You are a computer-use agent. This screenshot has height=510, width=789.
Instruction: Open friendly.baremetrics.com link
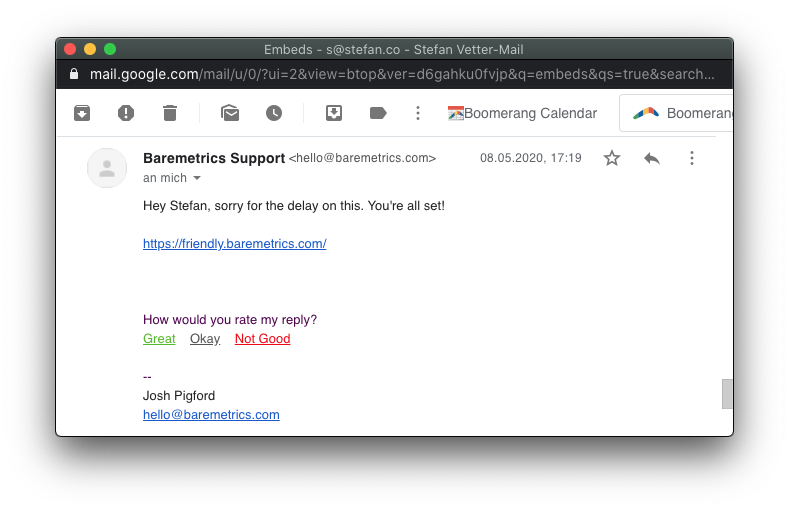pos(234,244)
